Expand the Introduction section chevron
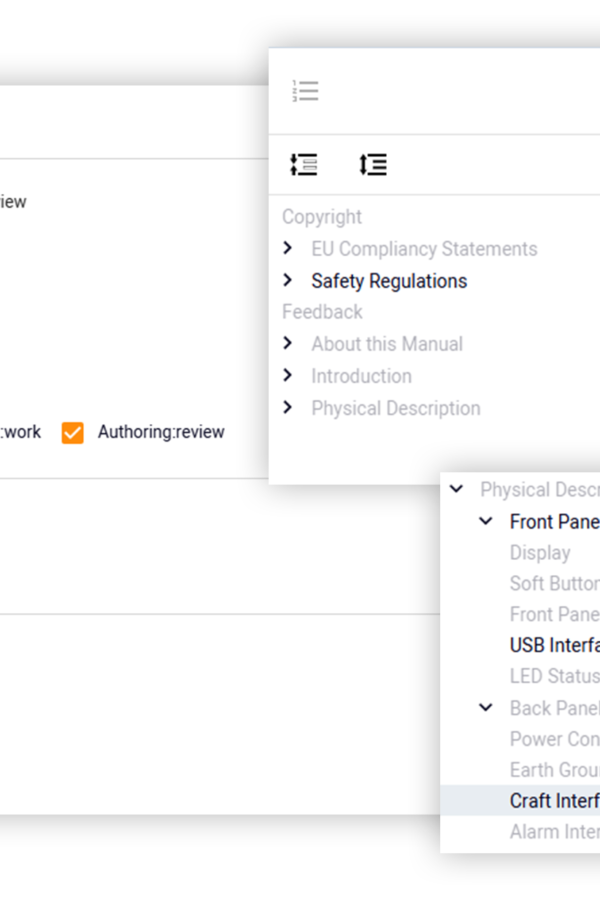Screen dimensions: 600x900 click(288, 375)
